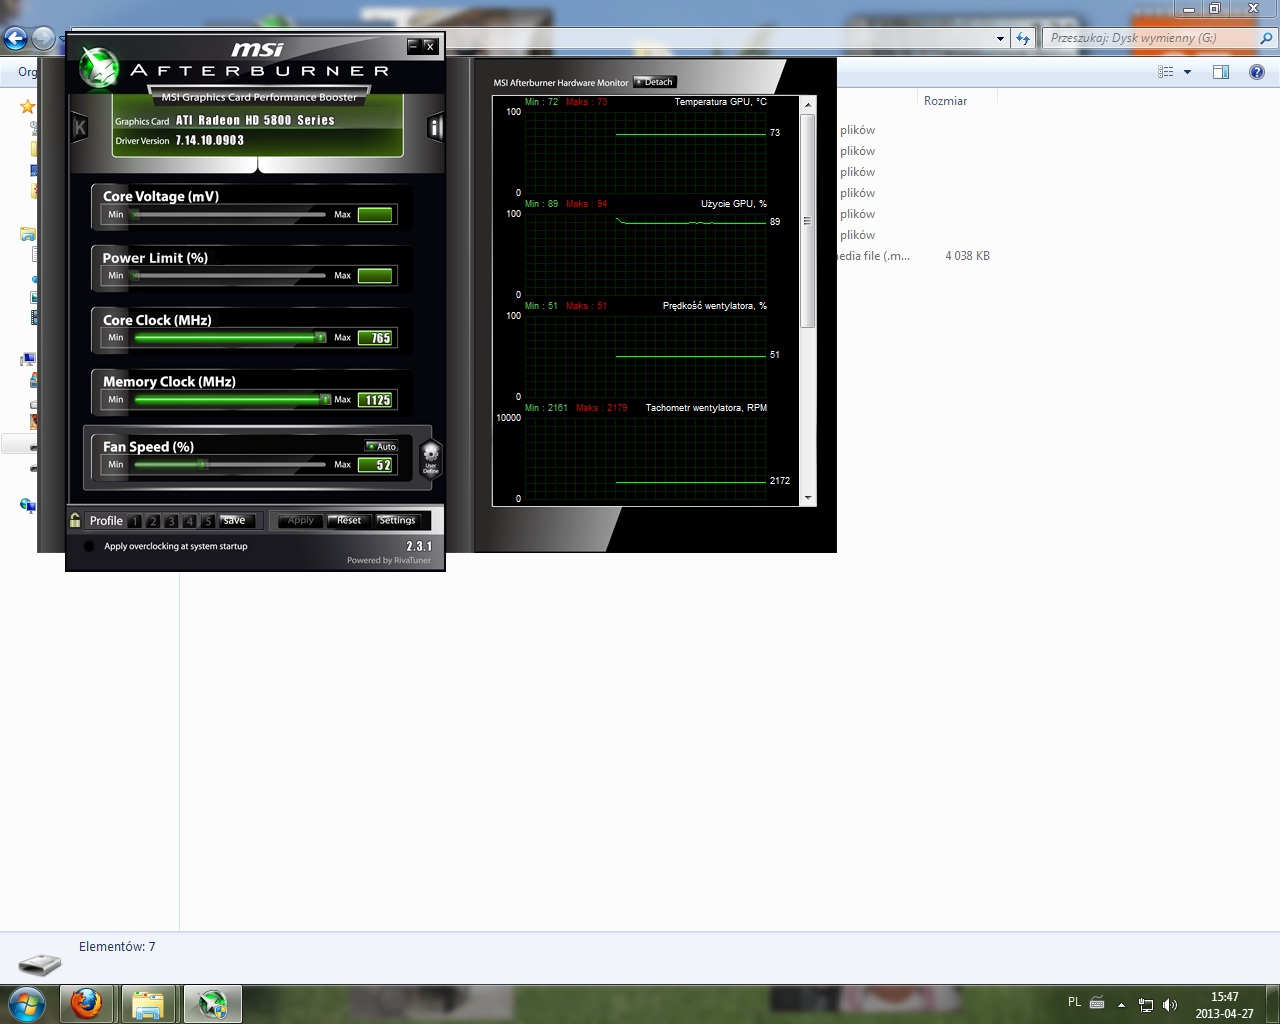Click the Kombustor K button in Afterburner

click(x=80, y=127)
